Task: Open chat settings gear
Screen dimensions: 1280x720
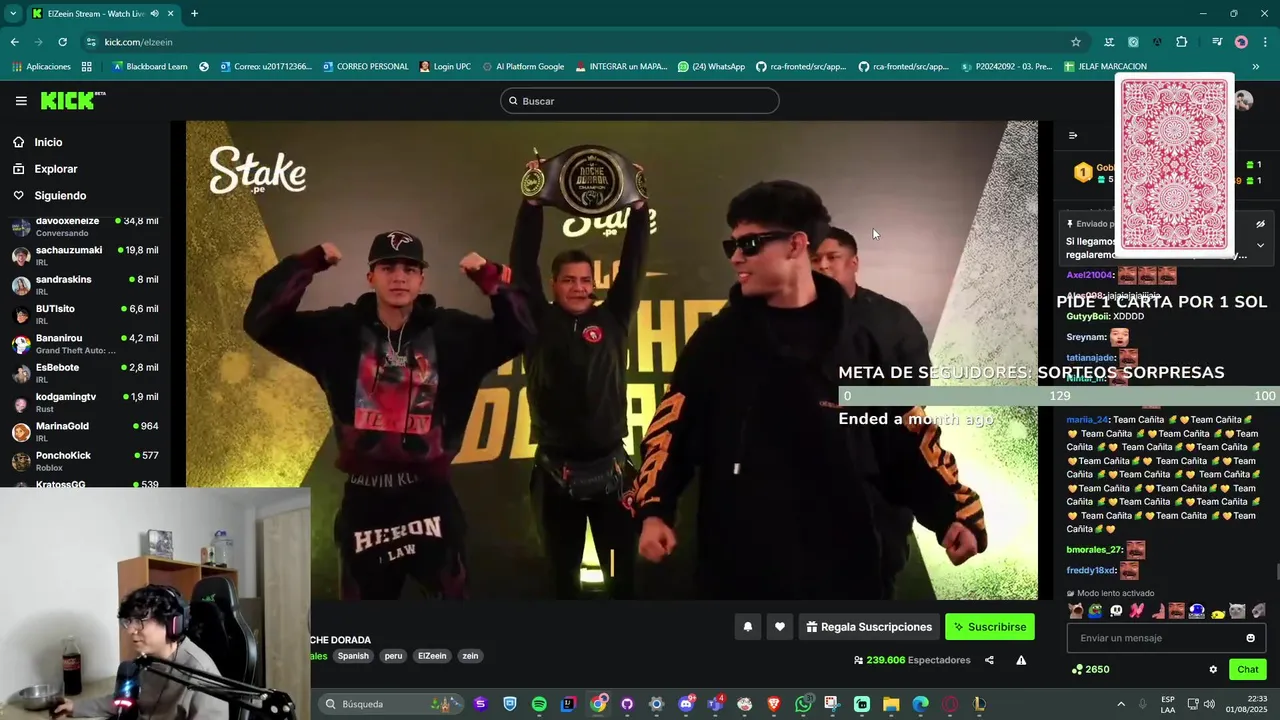Action: (x=1213, y=670)
